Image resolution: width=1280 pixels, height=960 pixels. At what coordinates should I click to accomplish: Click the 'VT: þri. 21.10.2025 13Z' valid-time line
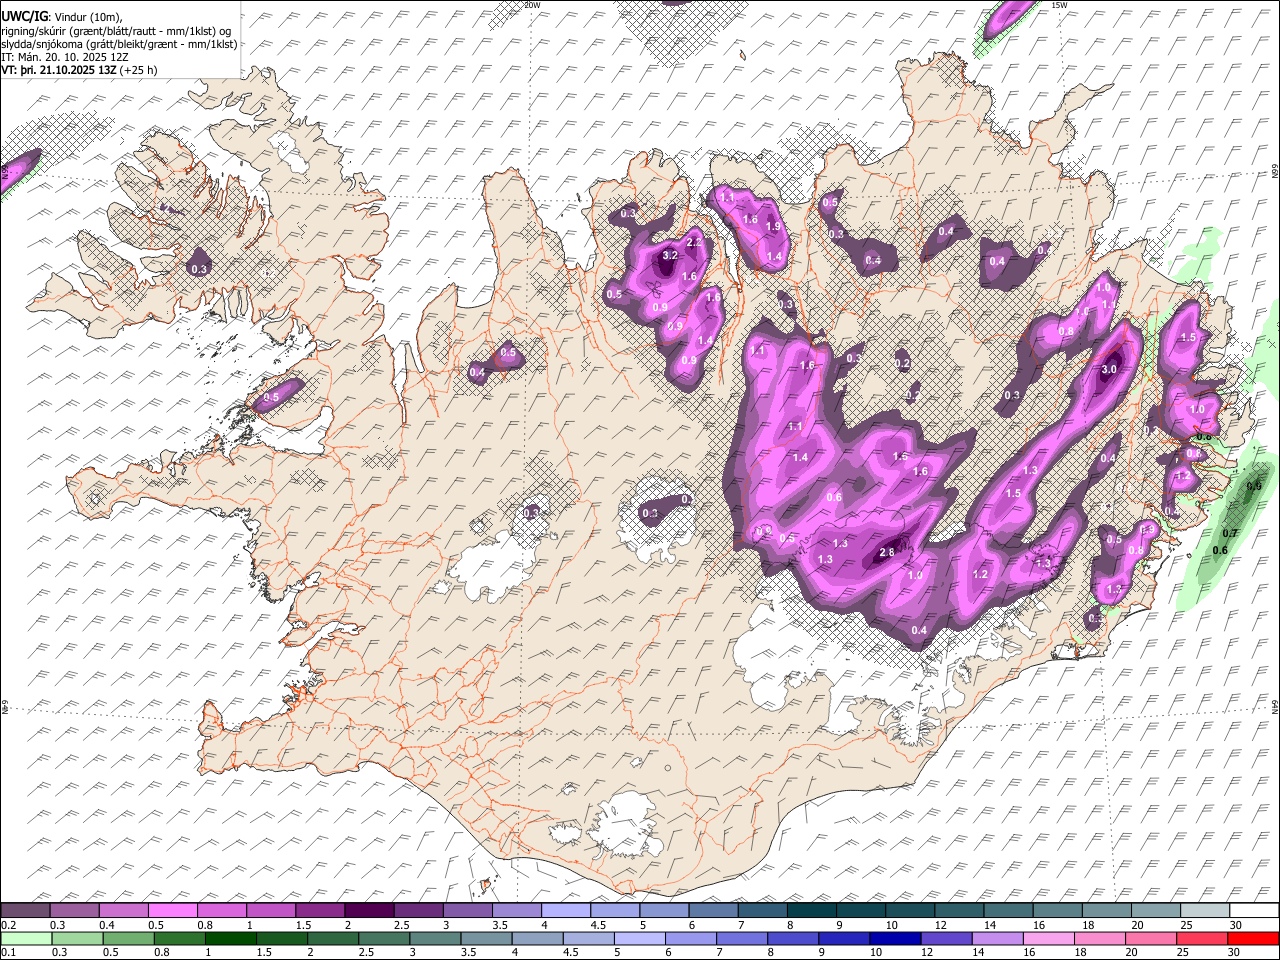(x=78, y=70)
